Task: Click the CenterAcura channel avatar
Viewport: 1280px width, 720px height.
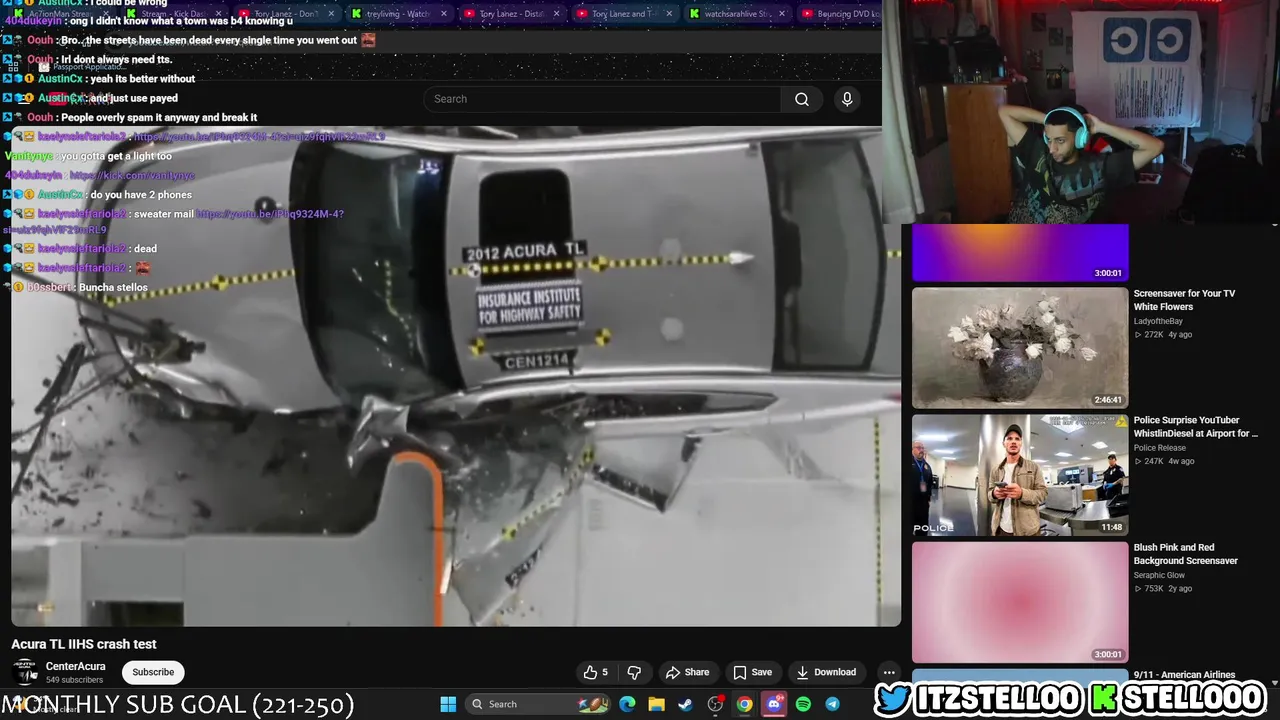Action: click(x=25, y=672)
